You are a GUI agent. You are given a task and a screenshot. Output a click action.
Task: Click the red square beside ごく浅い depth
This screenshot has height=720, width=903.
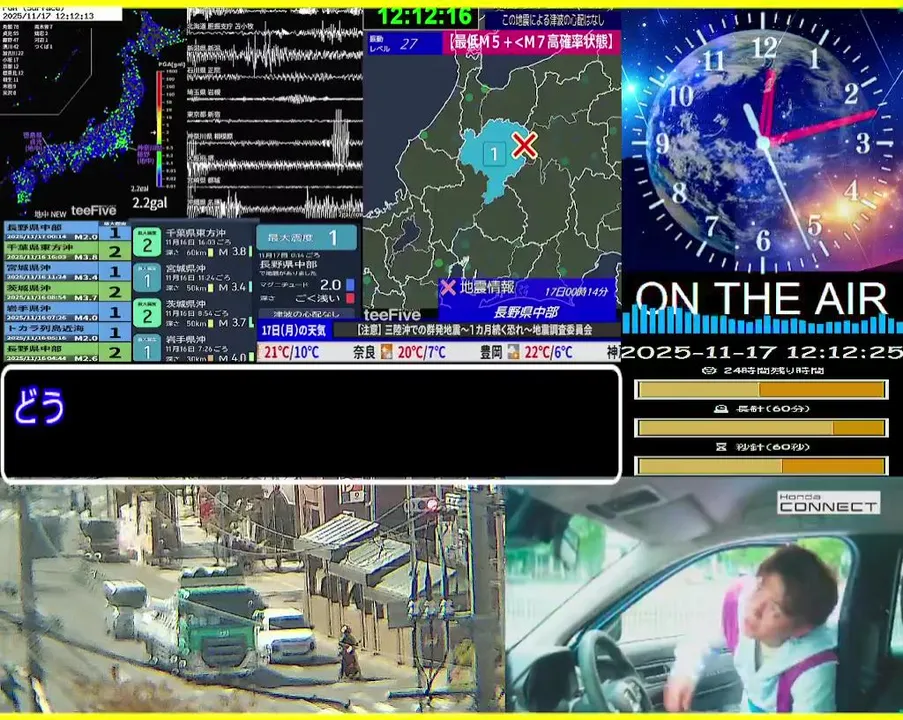(x=350, y=298)
